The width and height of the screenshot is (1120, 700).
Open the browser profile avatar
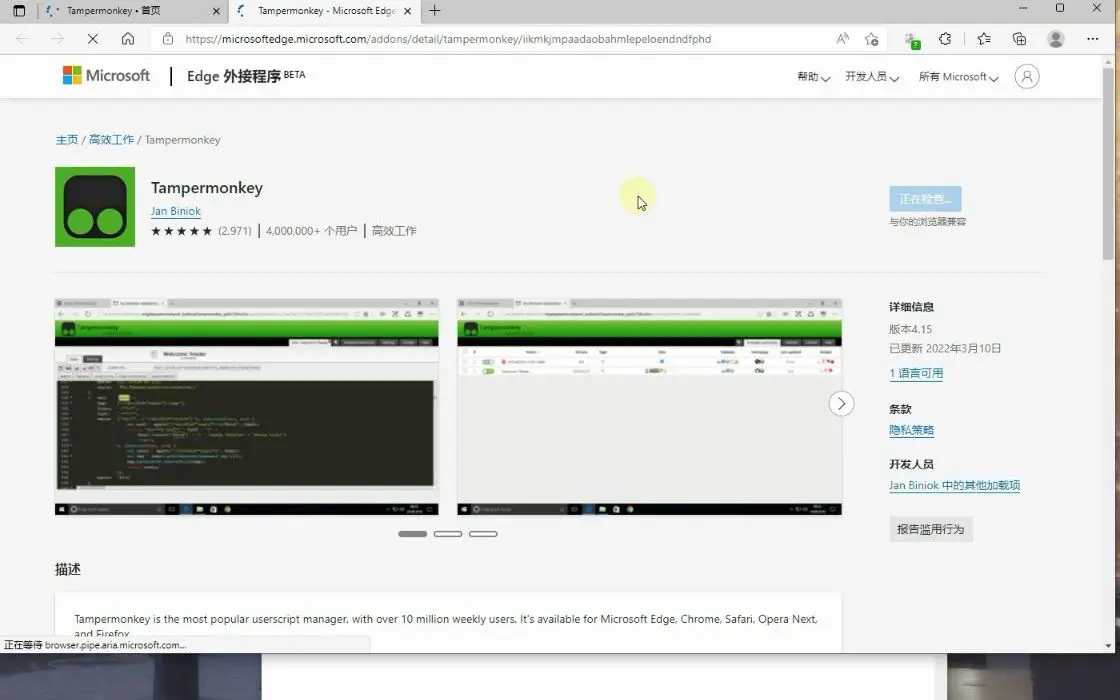pyautogui.click(x=1056, y=39)
